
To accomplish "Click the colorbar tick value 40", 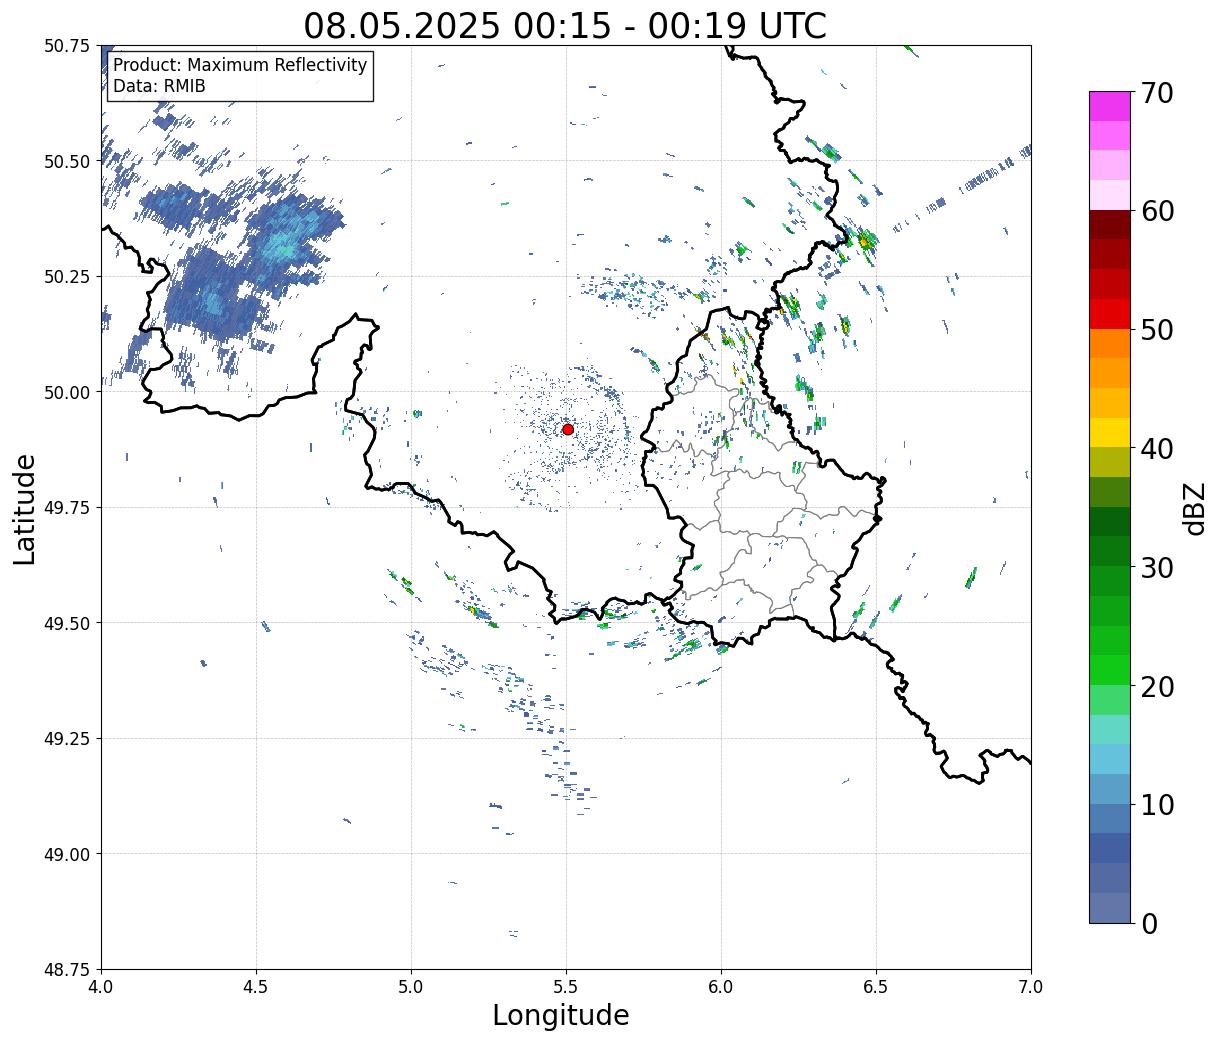I will click(1156, 448).
